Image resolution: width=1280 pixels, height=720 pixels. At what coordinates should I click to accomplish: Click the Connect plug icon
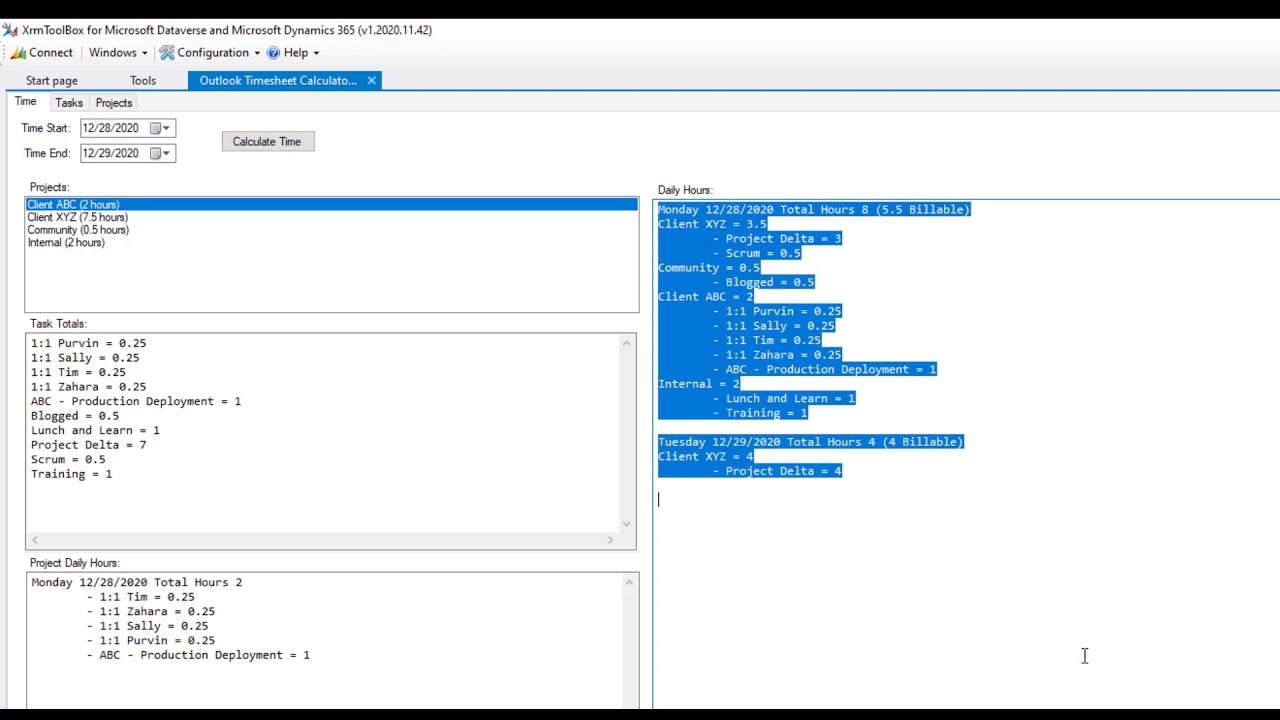coord(18,53)
